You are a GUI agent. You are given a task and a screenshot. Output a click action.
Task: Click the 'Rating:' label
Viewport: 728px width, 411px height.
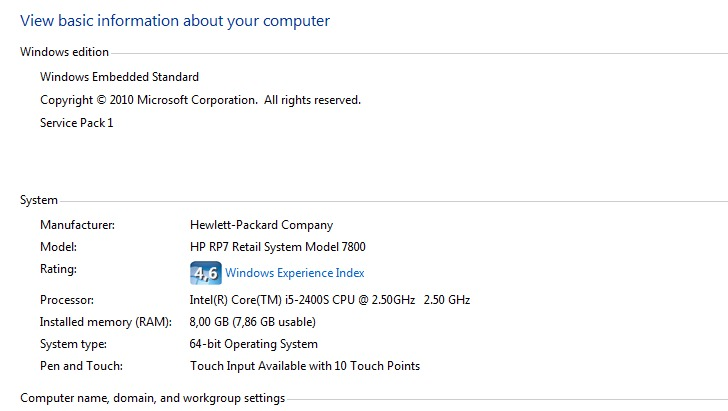(x=58, y=269)
